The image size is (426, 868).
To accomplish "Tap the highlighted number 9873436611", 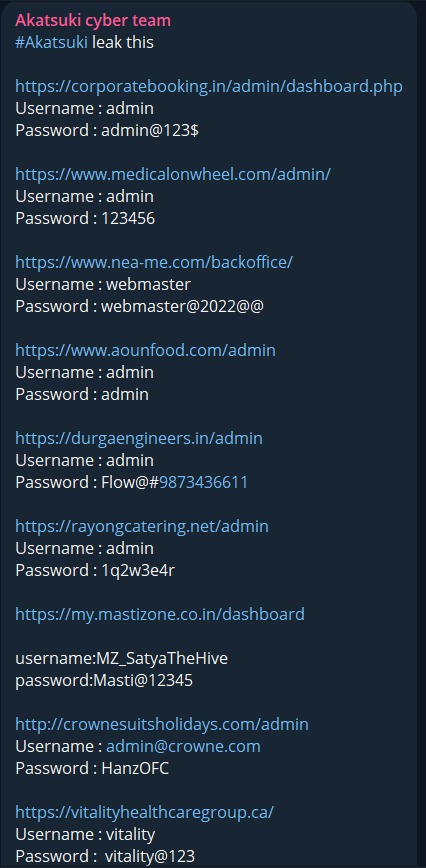I will [x=204, y=483].
